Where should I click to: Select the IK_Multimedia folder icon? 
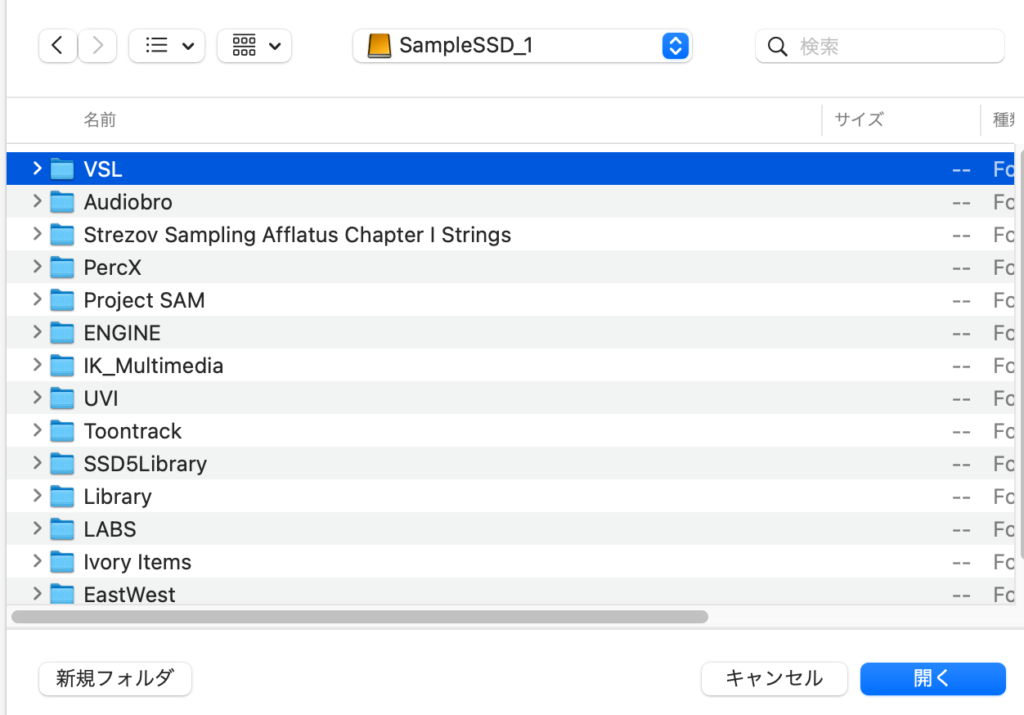click(62, 364)
